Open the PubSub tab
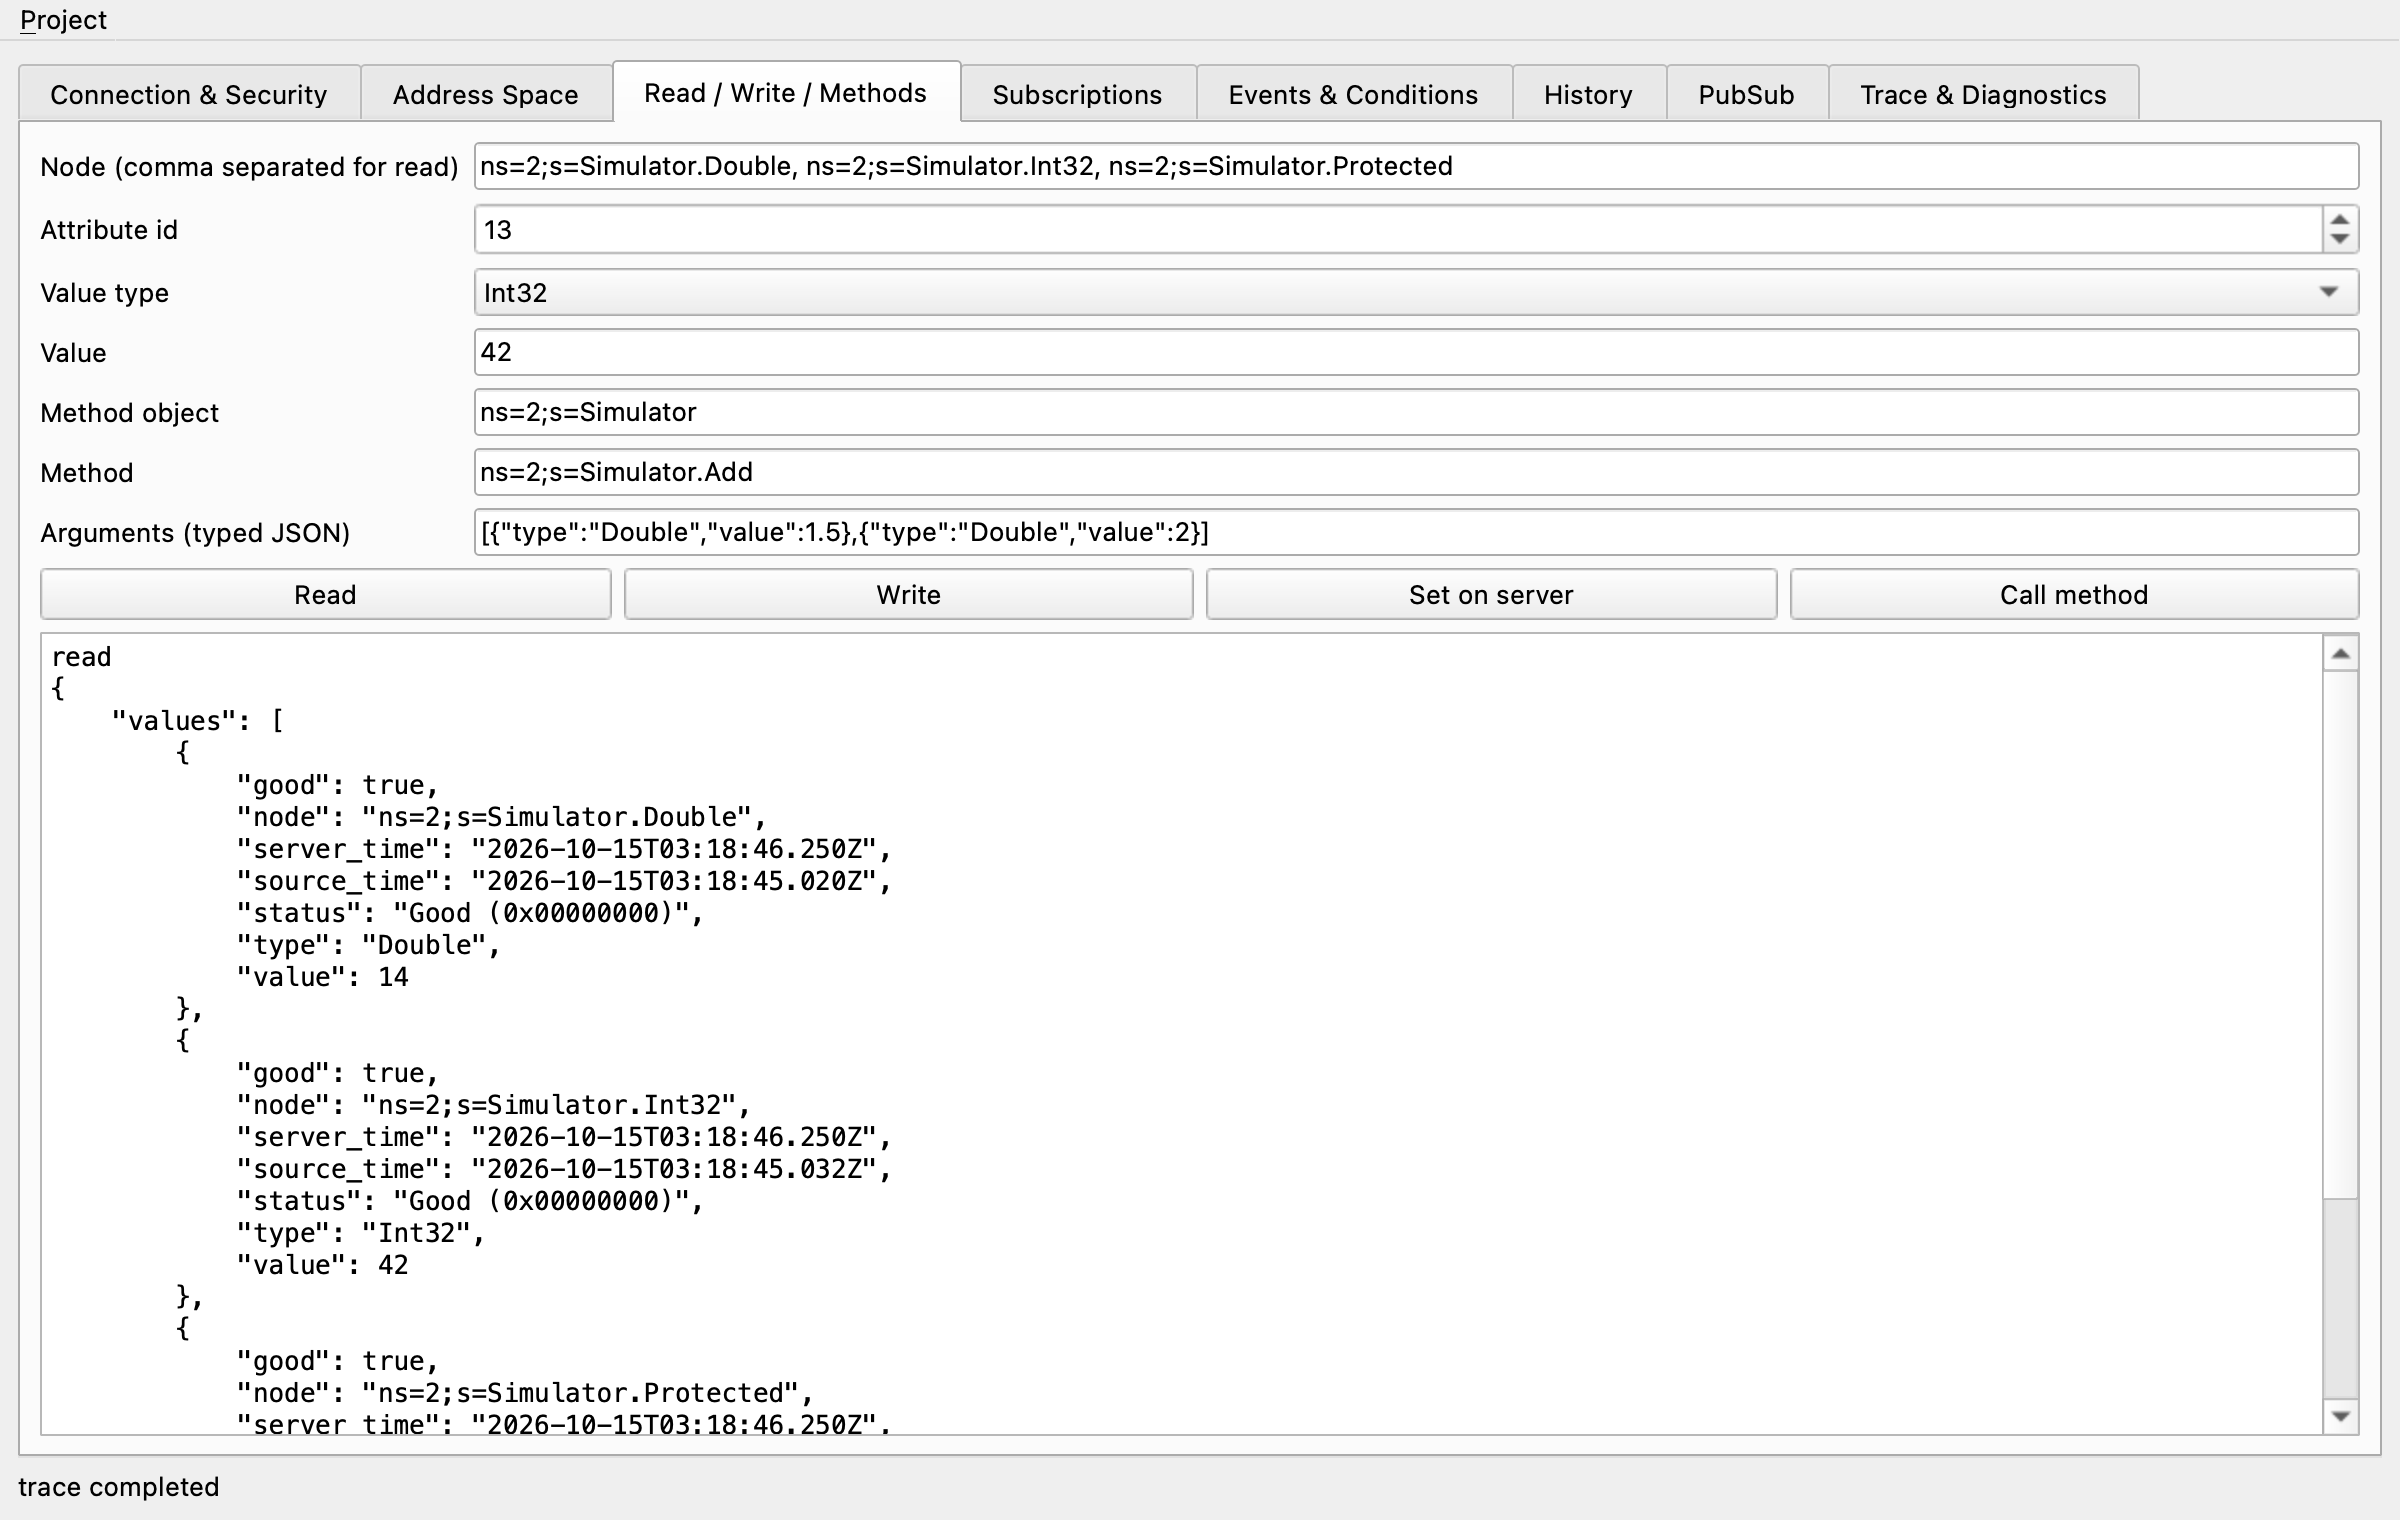Image resolution: width=2400 pixels, height=1520 pixels. (x=1746, y=94)
